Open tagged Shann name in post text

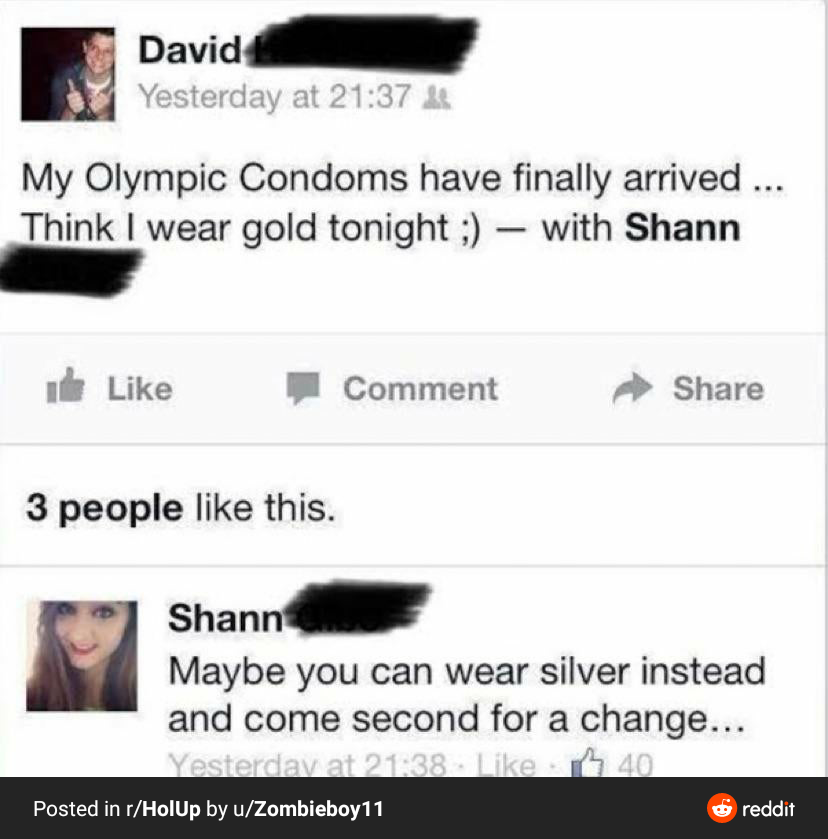682,228
